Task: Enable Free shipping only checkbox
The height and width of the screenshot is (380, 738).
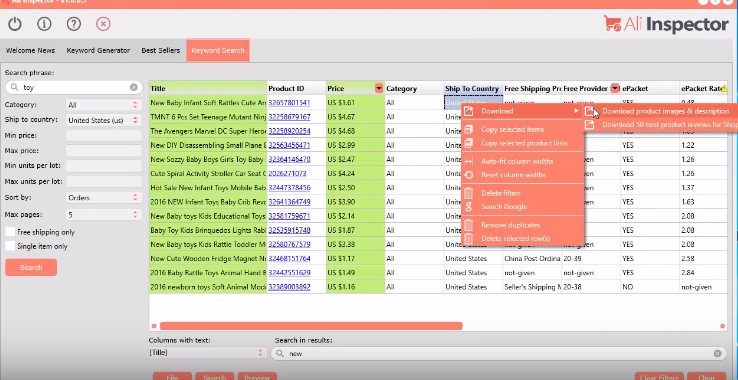Action: tap(10, 232)
